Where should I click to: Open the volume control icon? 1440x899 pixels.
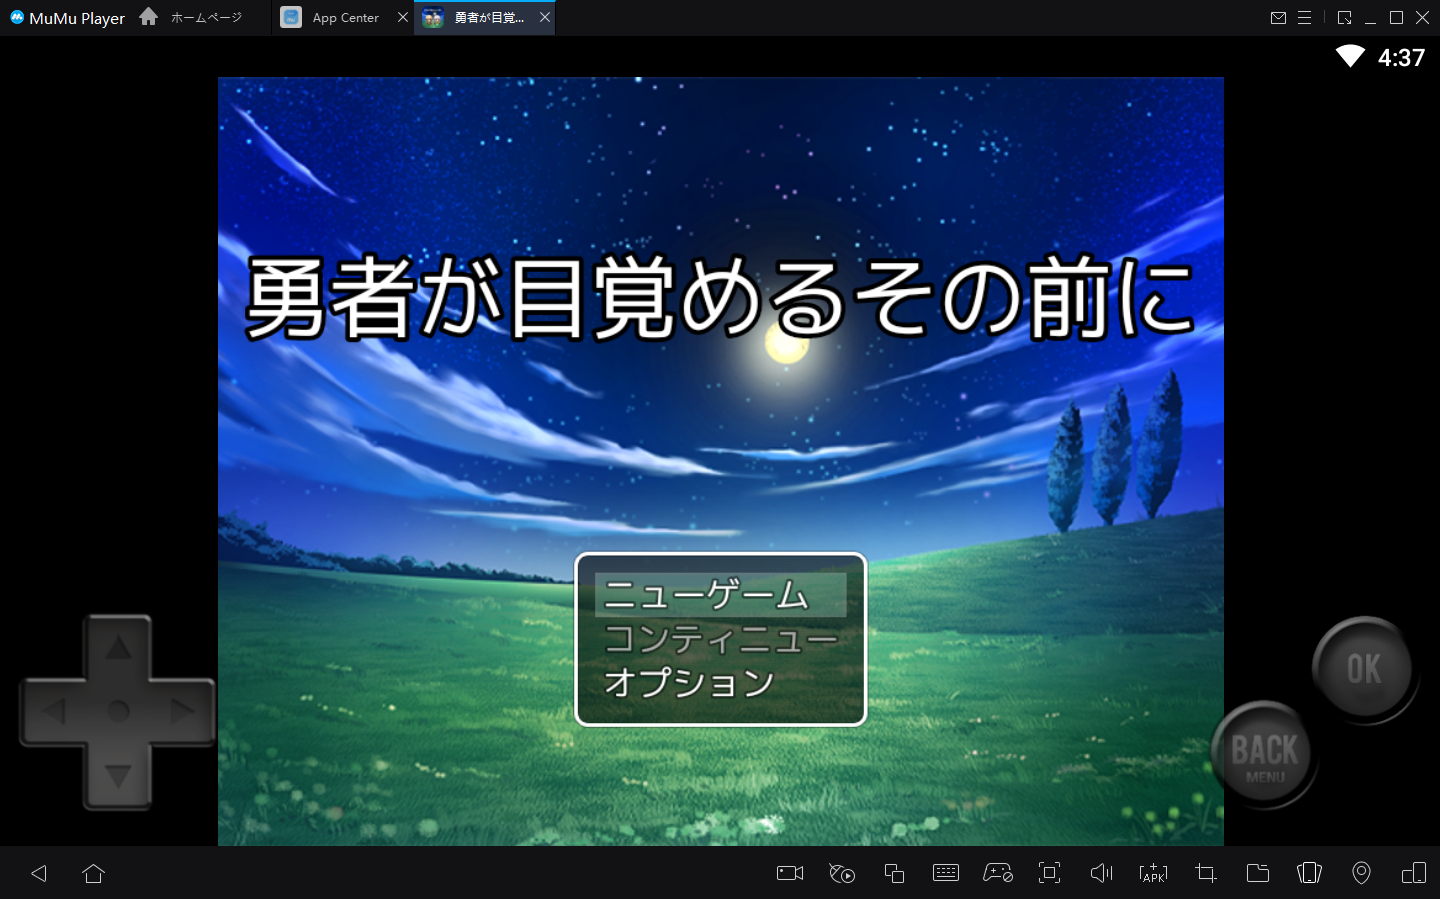(1101, 873)
